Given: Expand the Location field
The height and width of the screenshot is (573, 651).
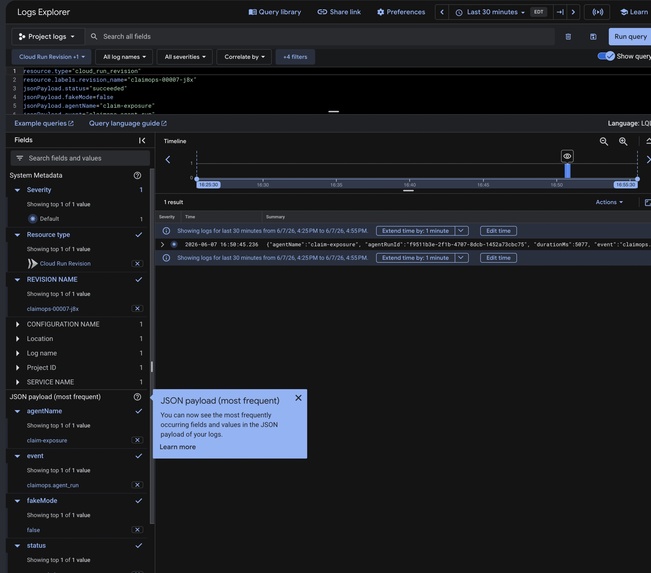Looking at the screenshot, I should (x=17, y=339).
